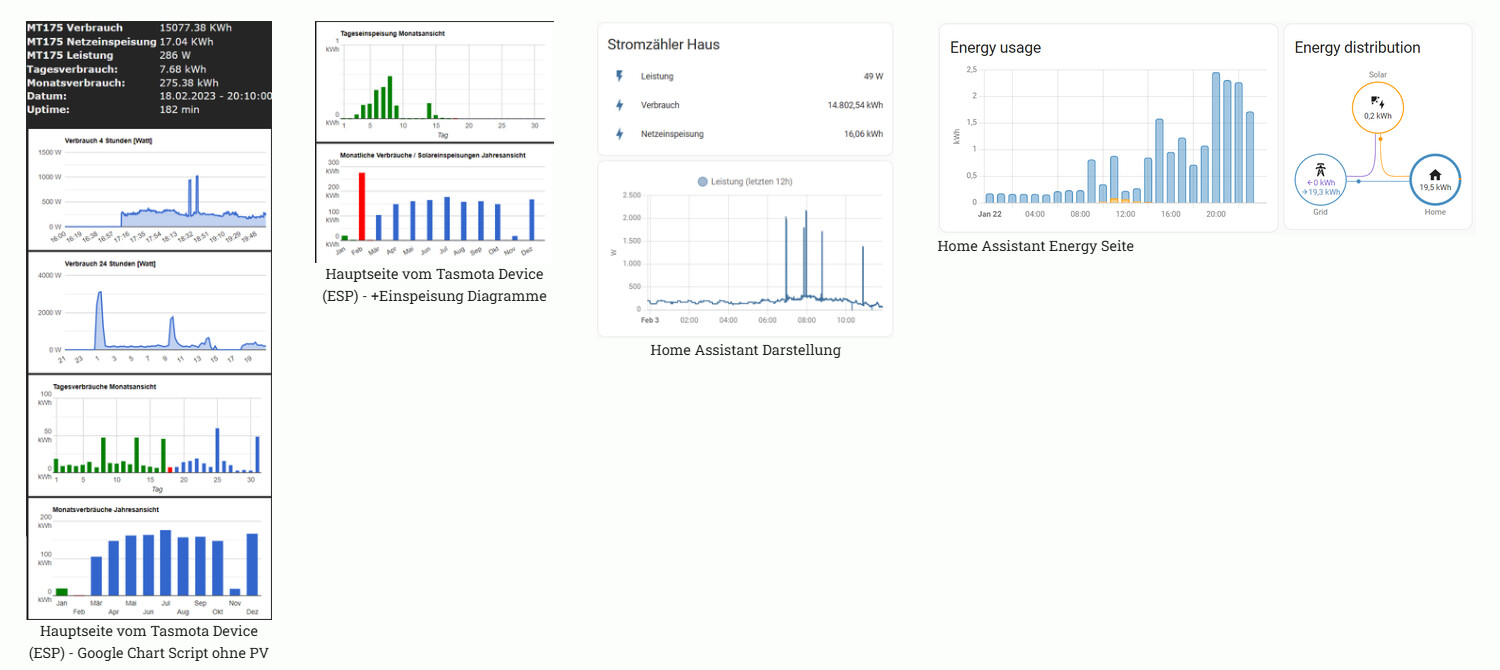
Task: Open the Tageseinspeisung Monatsansicht chart
Action: coord(435,80)
